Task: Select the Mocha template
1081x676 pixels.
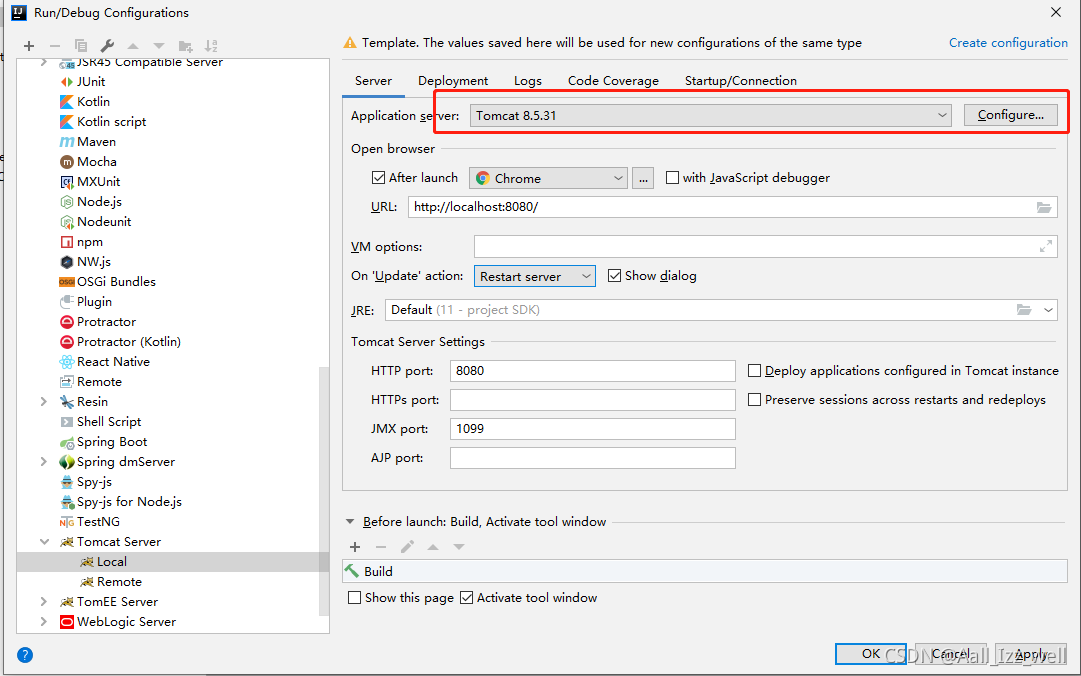Action: 97,161
